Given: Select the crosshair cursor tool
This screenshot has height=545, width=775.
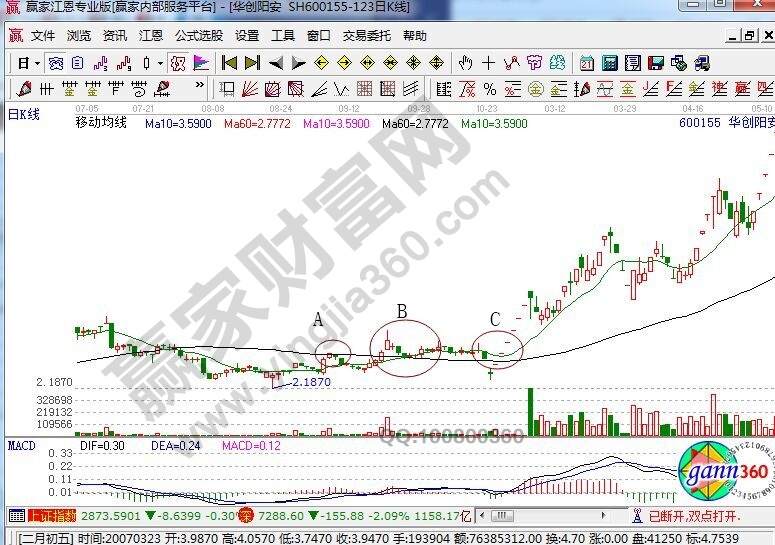Looking at the screenshot, I should 489,63.
